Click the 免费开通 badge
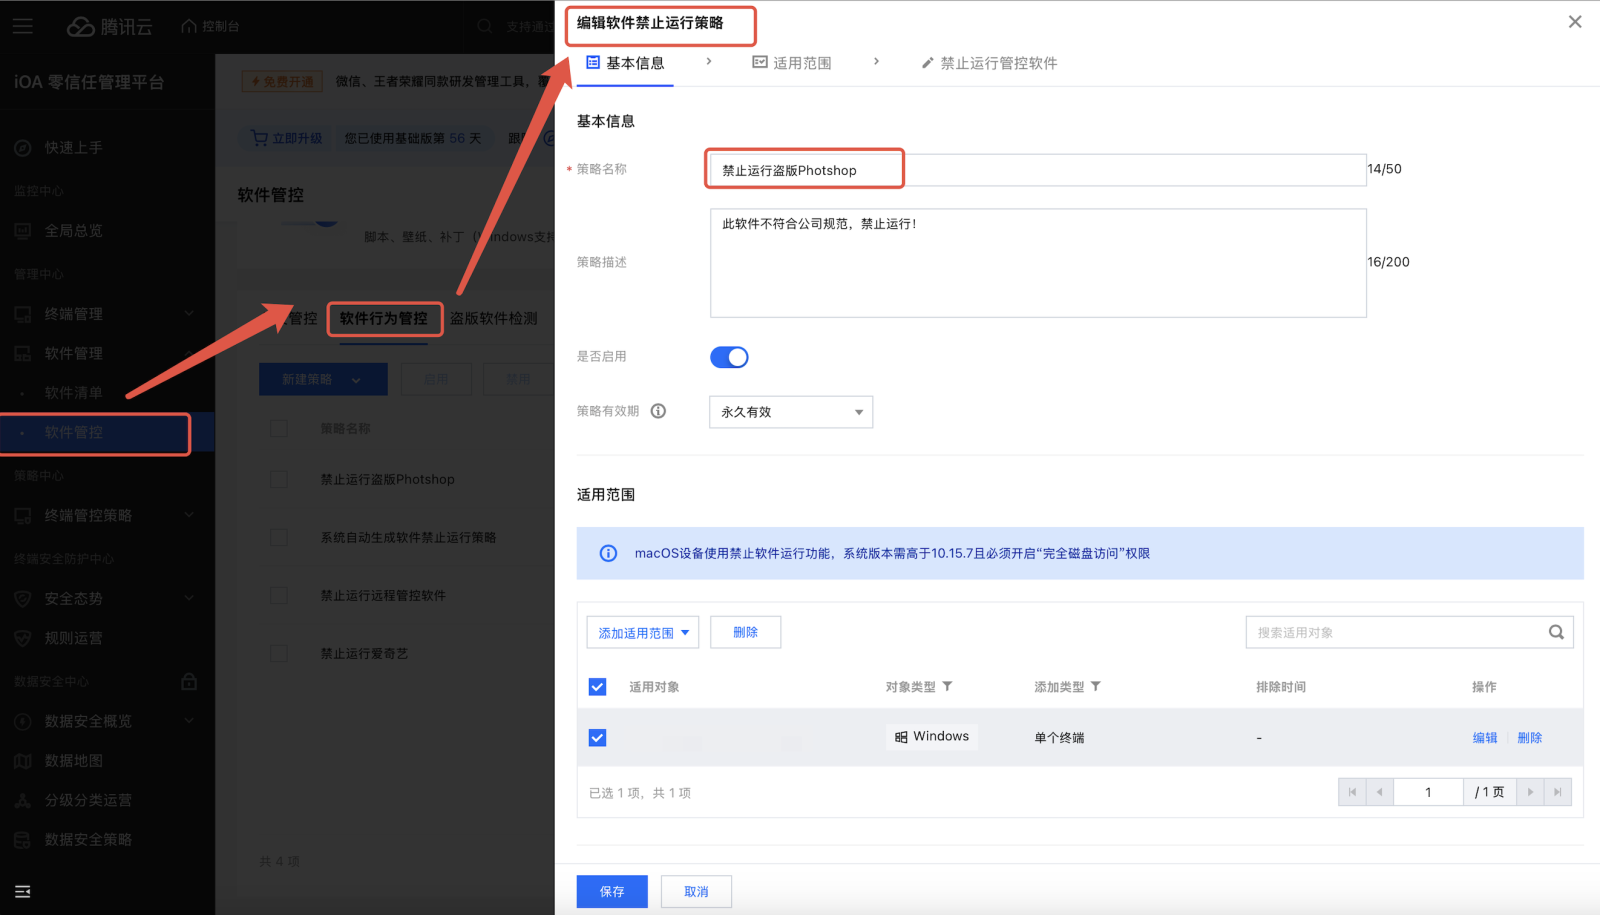Screen dimensions: 1600x915 (x=282, y=82)
